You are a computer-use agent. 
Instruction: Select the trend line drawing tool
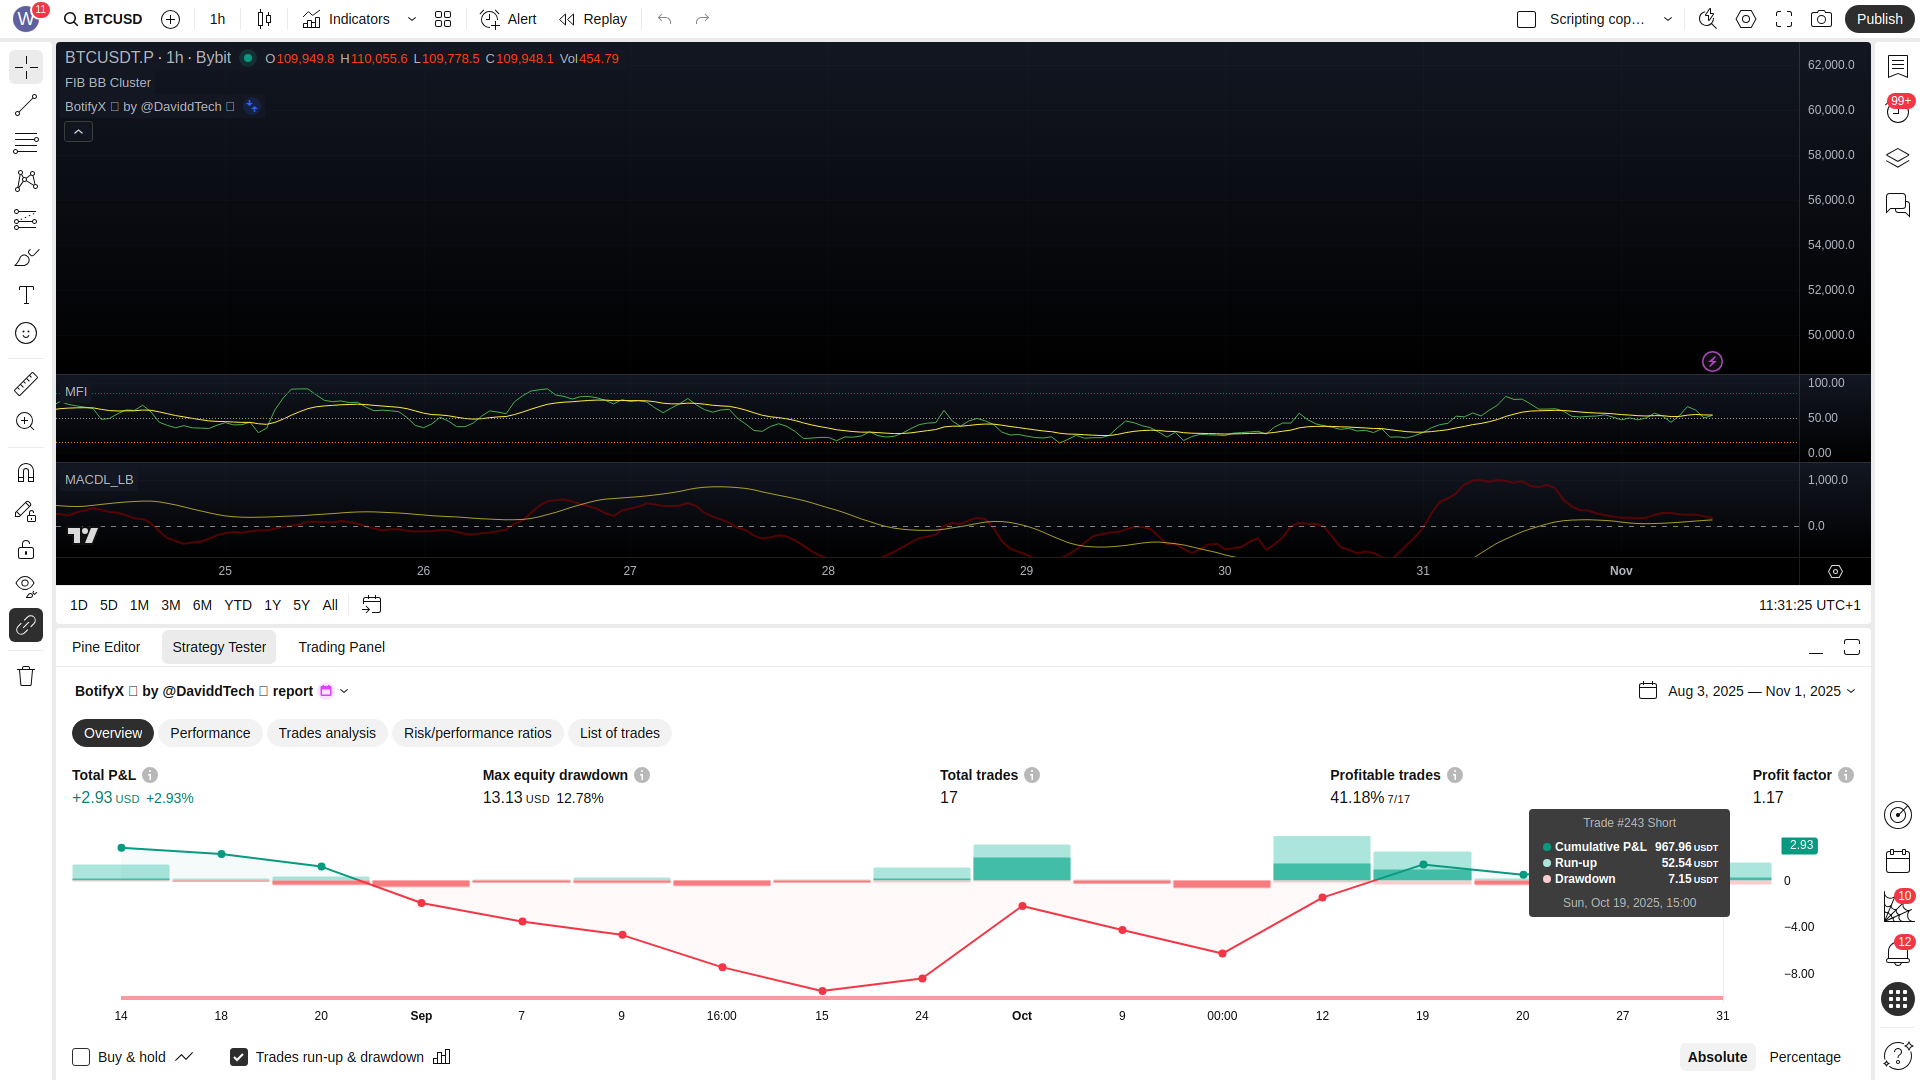click(26, 105)
